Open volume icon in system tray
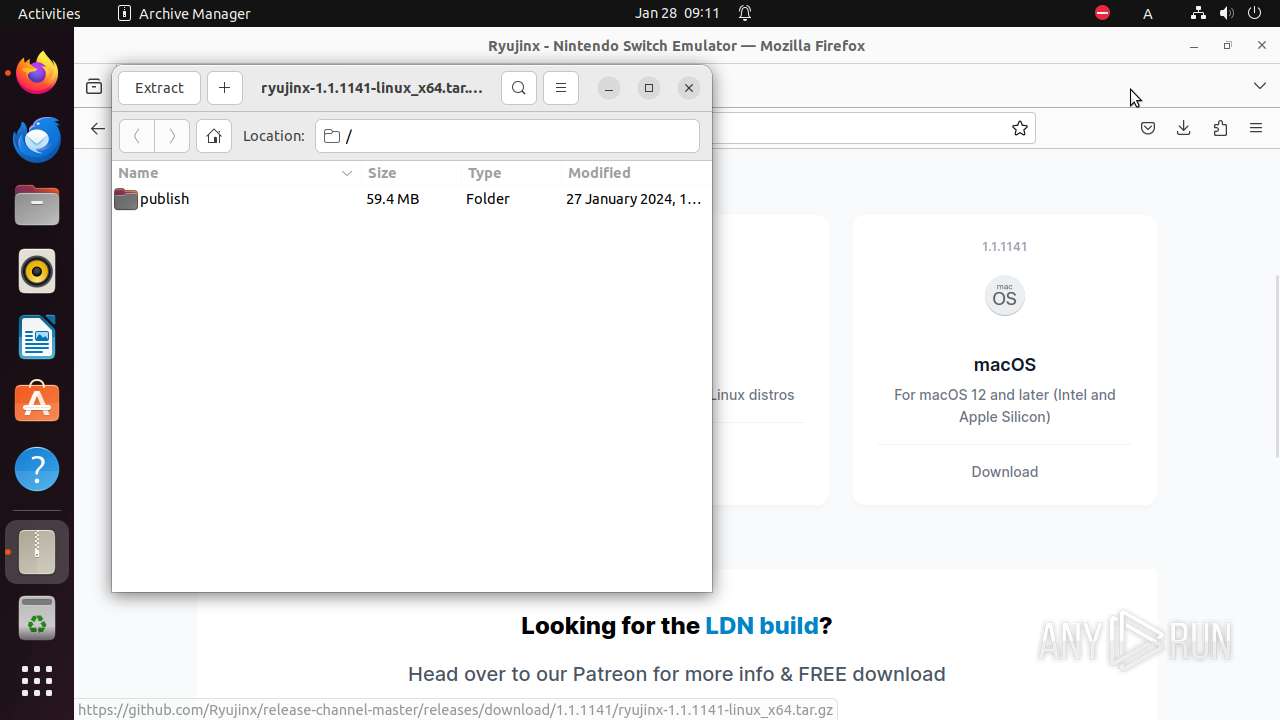The width and height of the screenshot is (1280, 720). pos(1227,13)
